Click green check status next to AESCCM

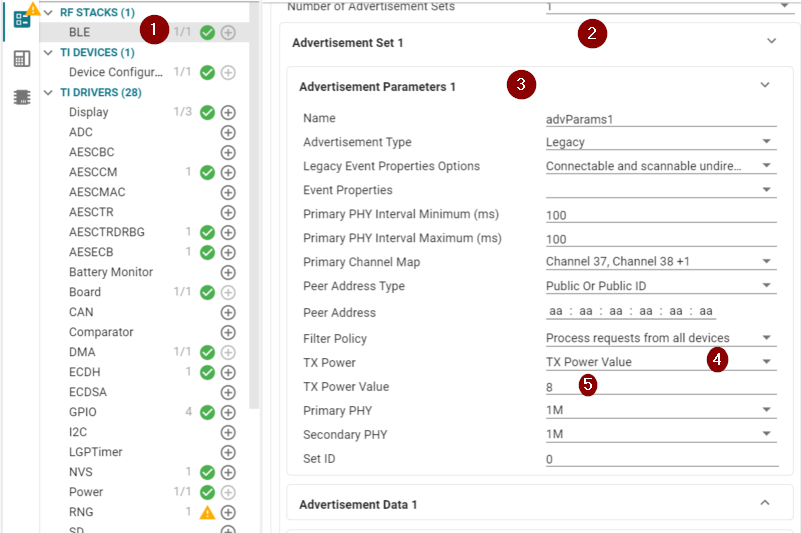tap(207, 172)
